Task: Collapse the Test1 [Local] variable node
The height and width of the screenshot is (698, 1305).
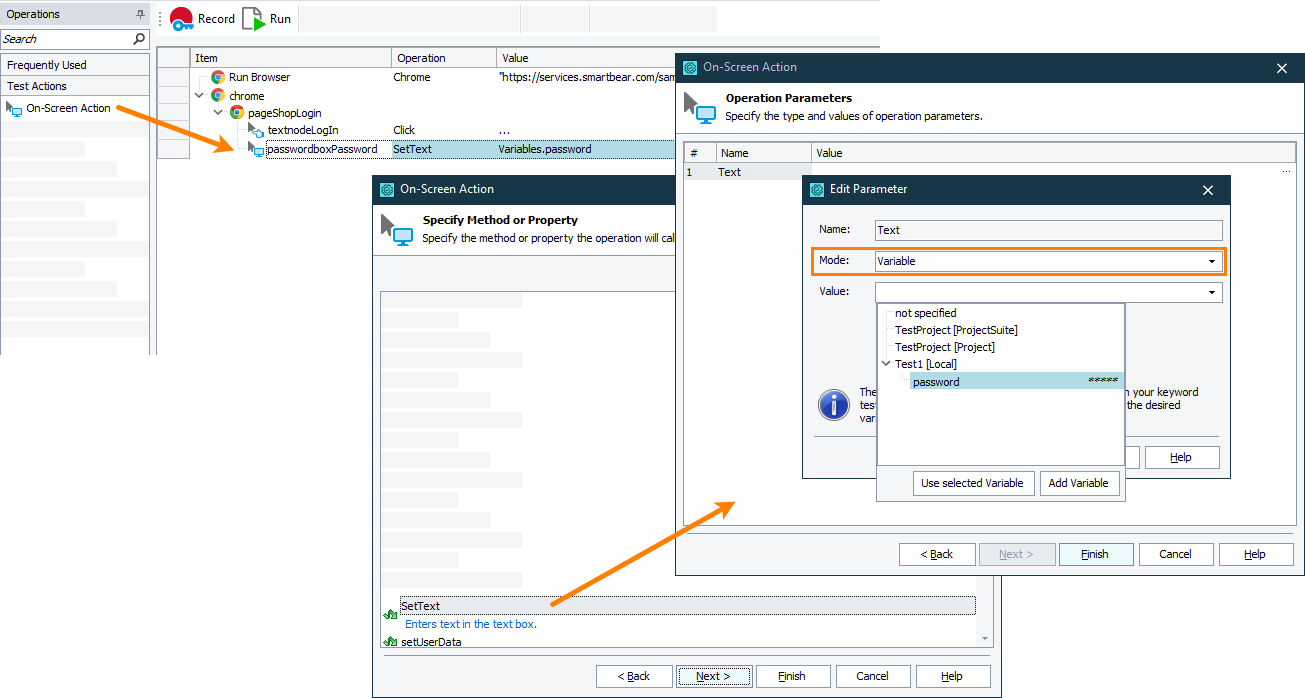Action: pyautogui.click(x=886, y=363)
